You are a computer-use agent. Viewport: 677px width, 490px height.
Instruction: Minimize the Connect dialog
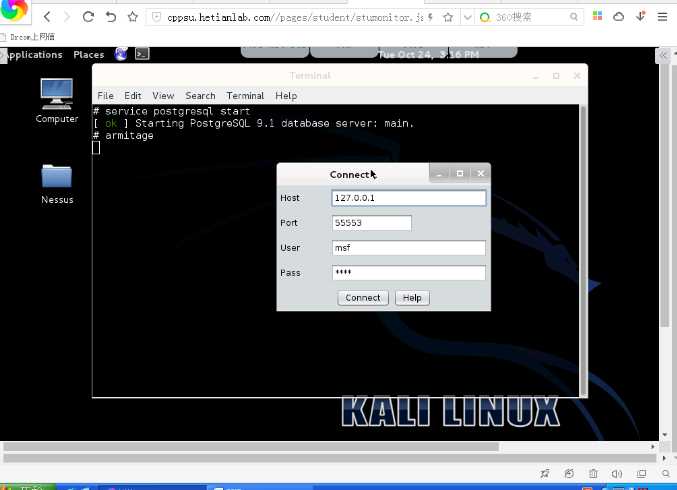point(440,174)
